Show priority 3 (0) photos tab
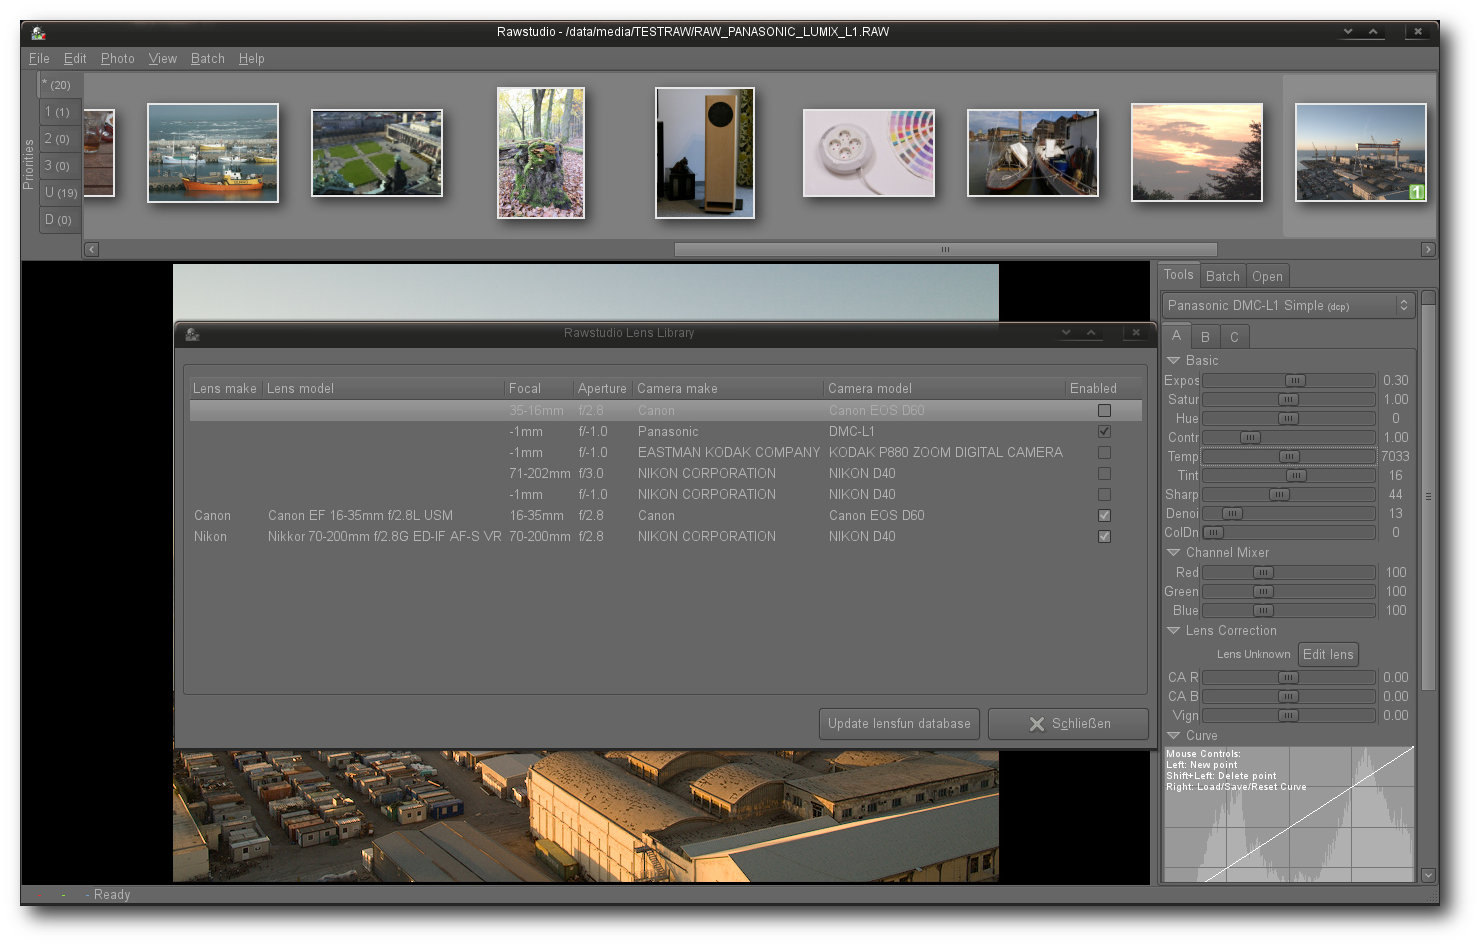 60,166
